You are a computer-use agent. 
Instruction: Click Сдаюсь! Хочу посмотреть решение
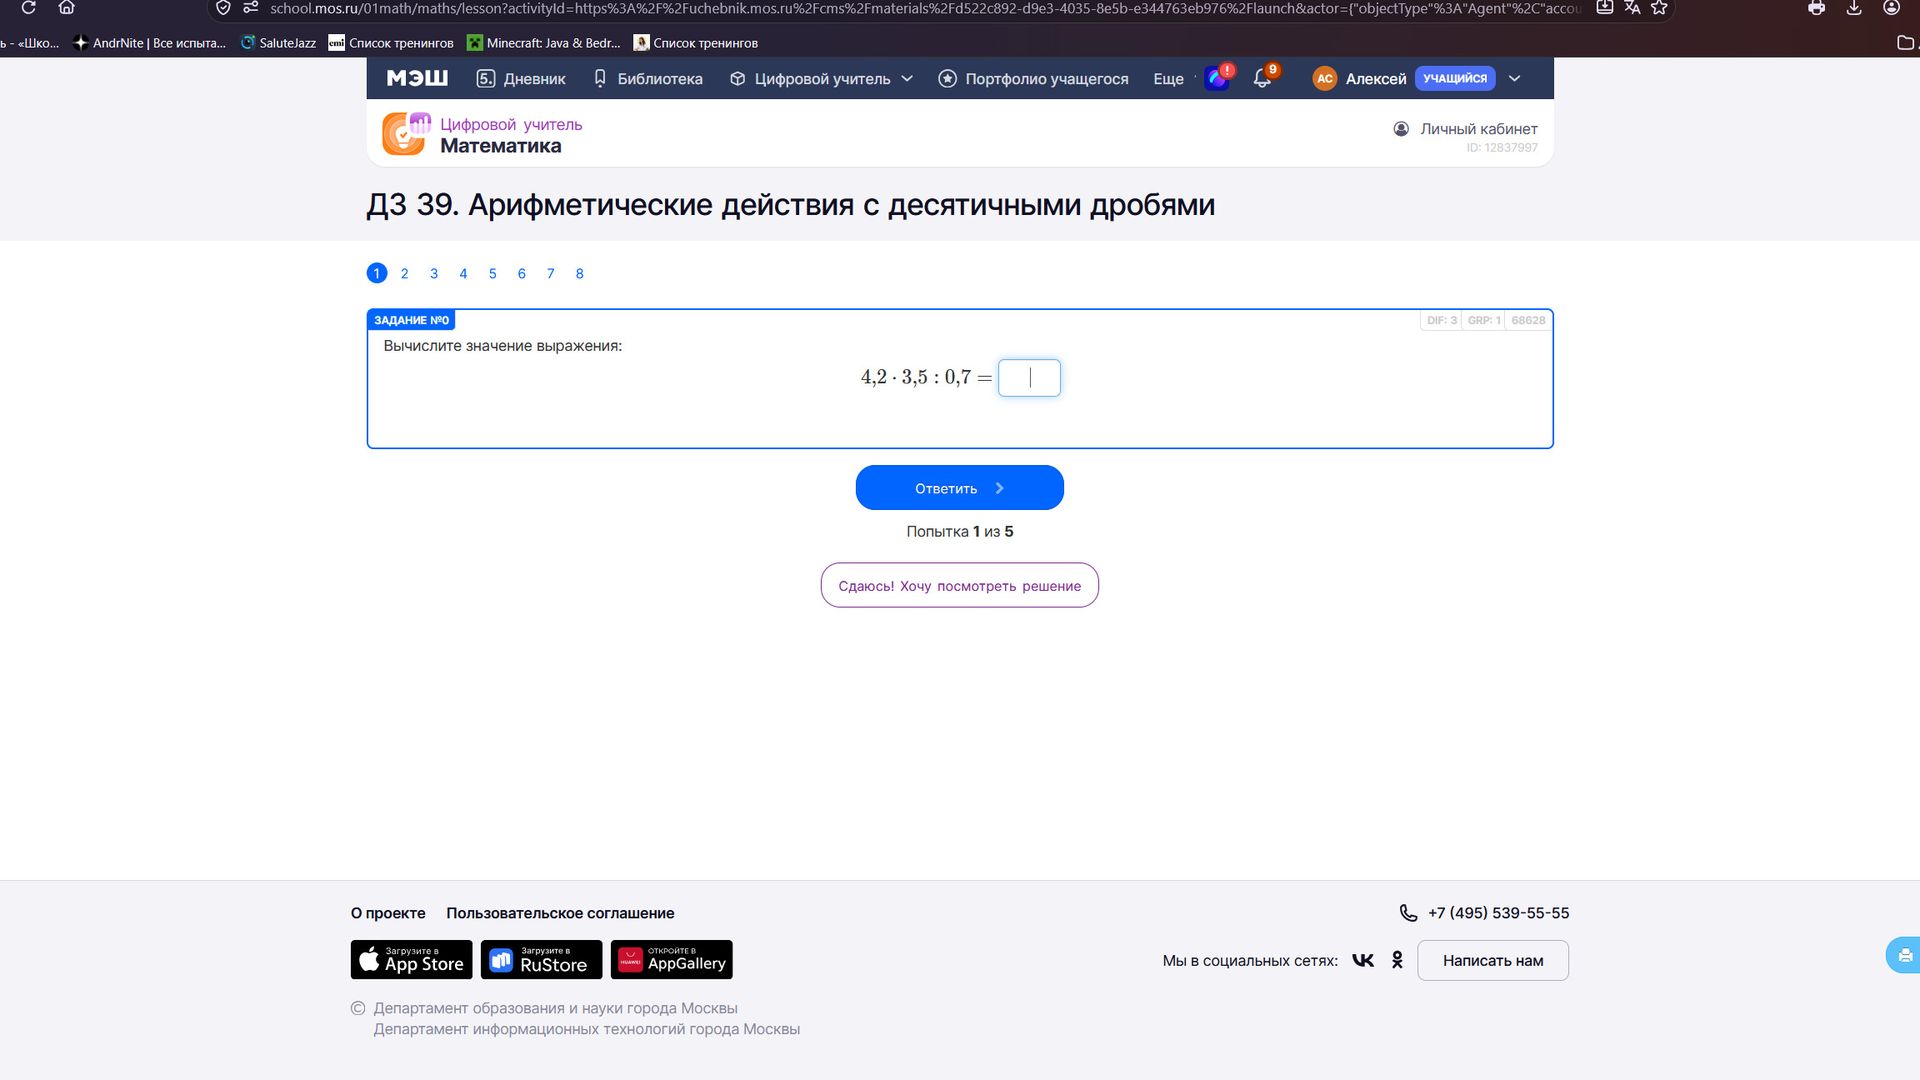pyautogui.click(x=960, y=585)
